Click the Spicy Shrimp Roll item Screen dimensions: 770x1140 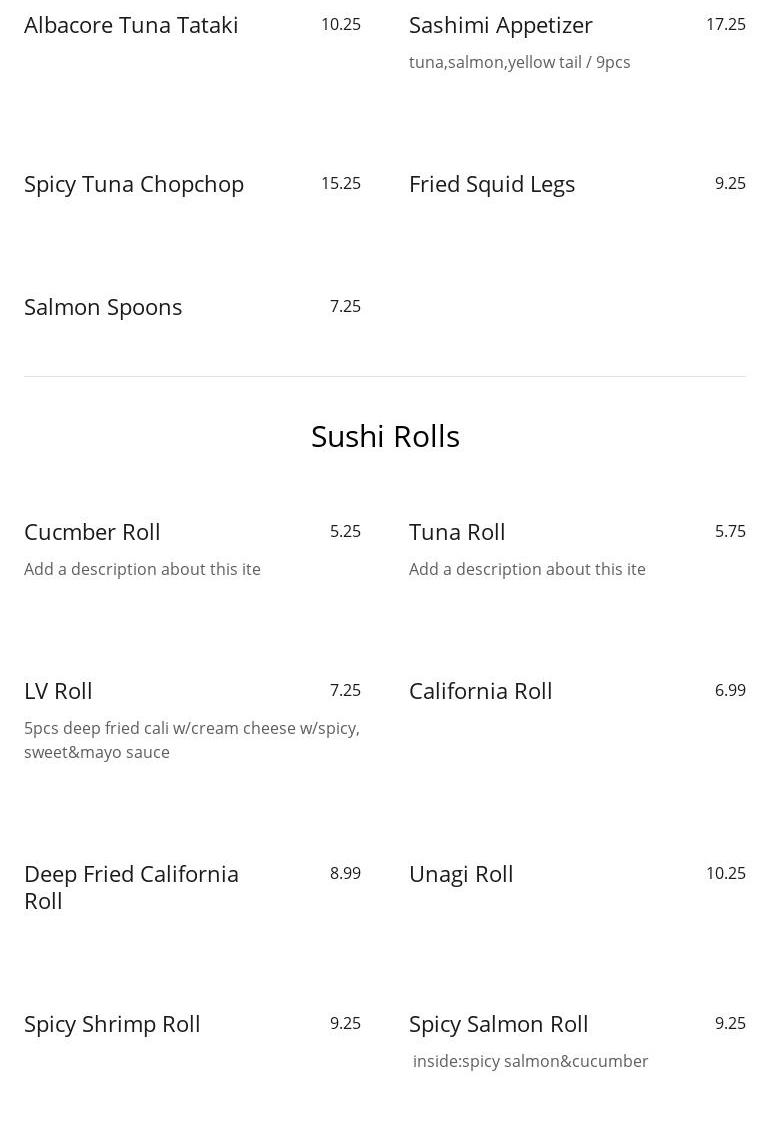coord(112,1024)
